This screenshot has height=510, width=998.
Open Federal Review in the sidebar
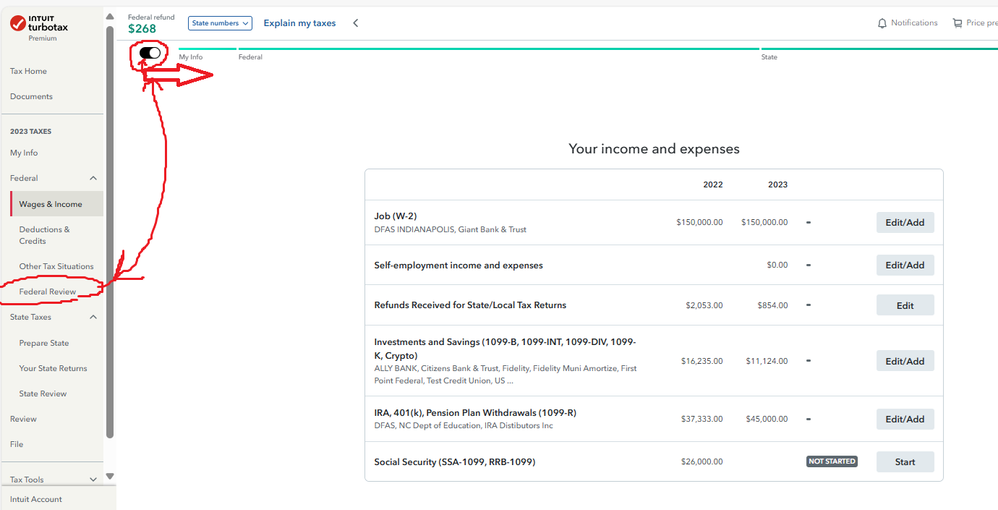pos(48,292)
